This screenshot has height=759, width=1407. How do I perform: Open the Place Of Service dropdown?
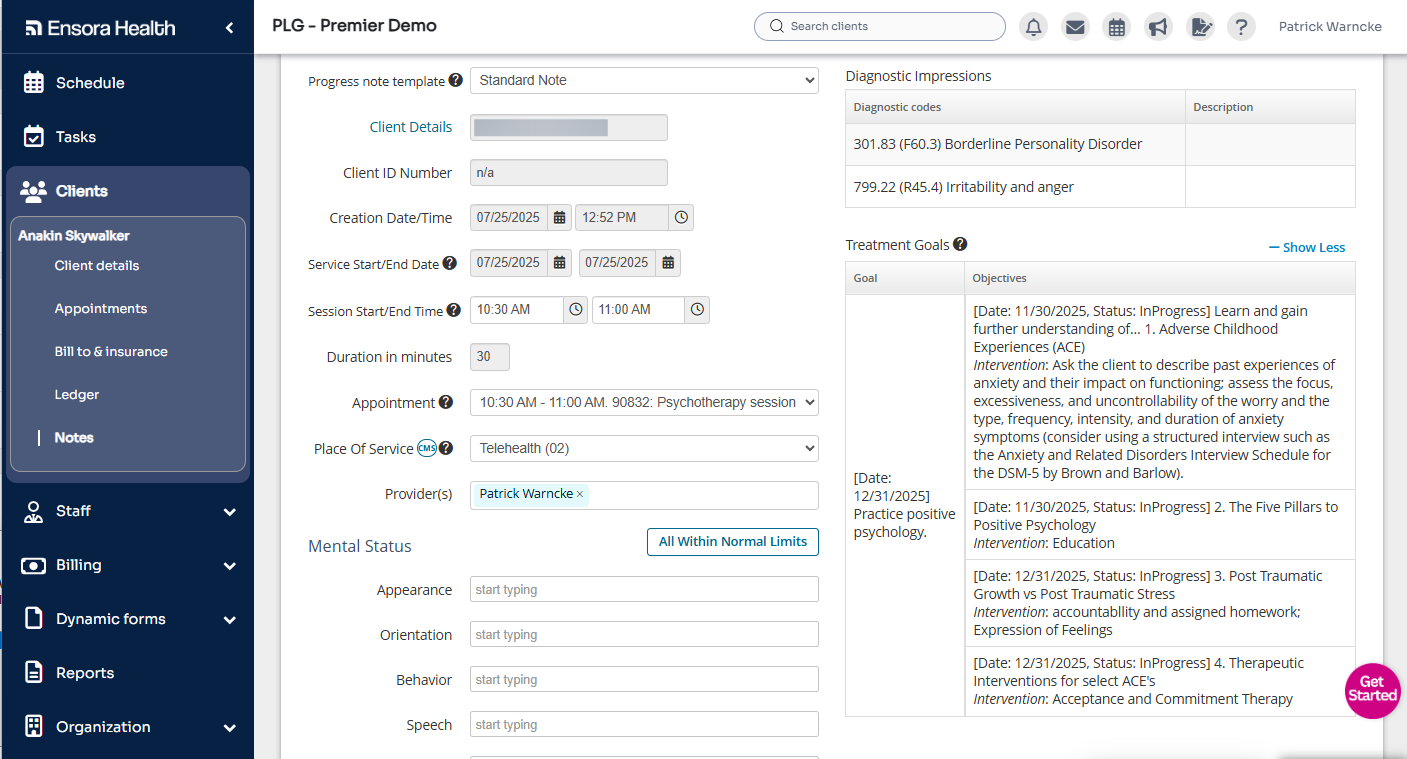click(644, 448)
